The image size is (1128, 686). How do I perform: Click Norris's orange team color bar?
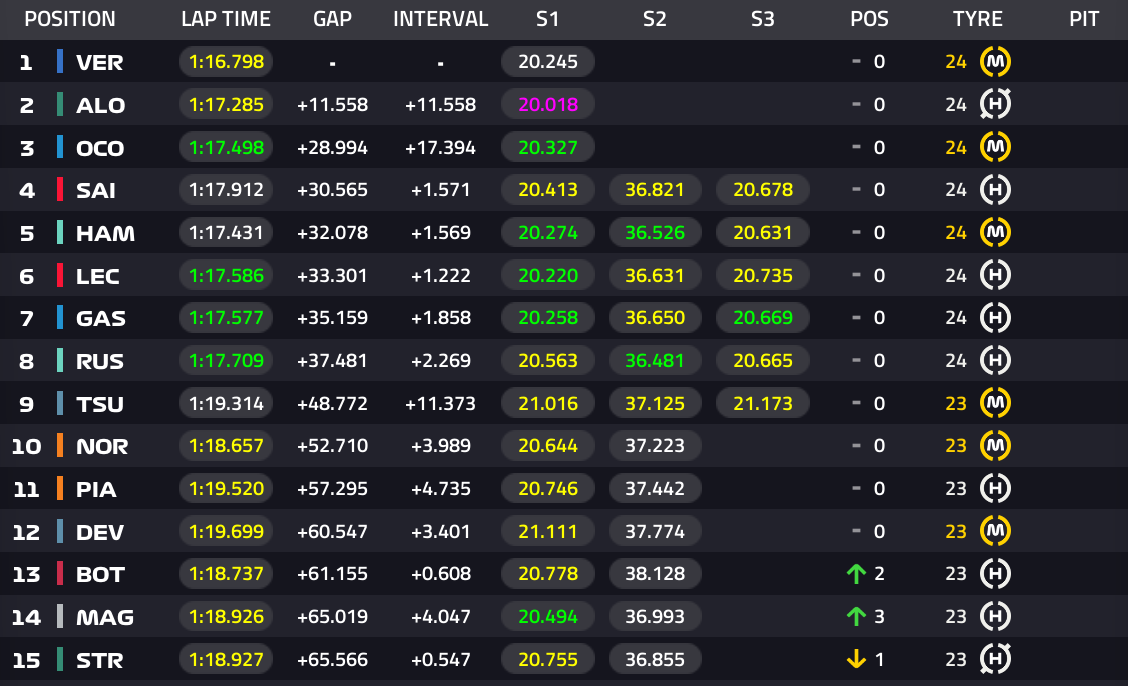[60, 445]
